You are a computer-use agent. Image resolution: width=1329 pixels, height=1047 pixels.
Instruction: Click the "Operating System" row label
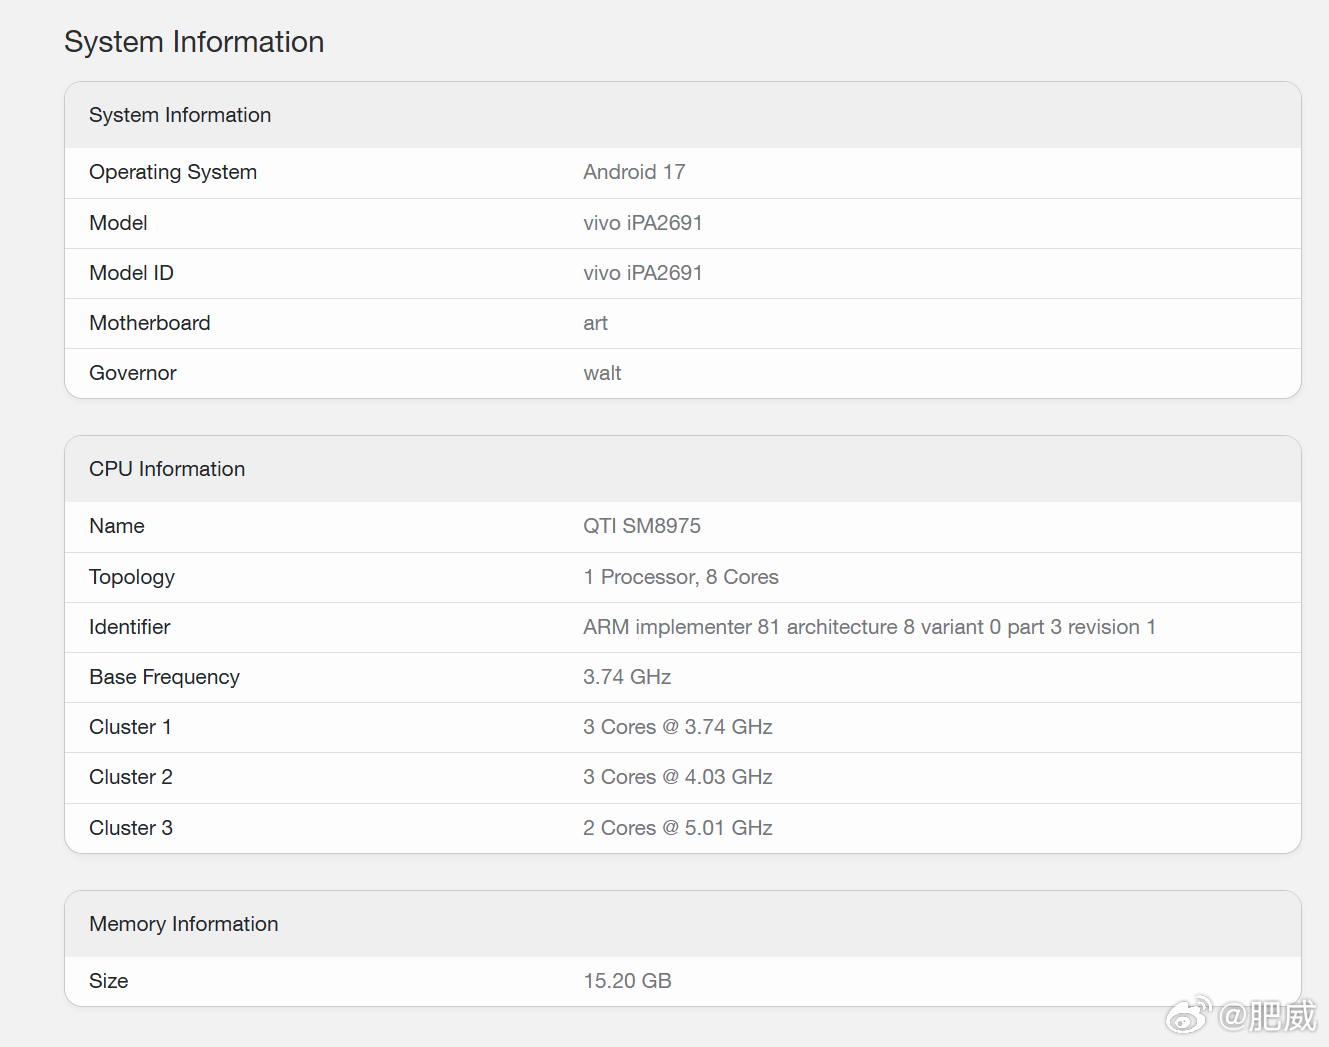tap(173, 172)
